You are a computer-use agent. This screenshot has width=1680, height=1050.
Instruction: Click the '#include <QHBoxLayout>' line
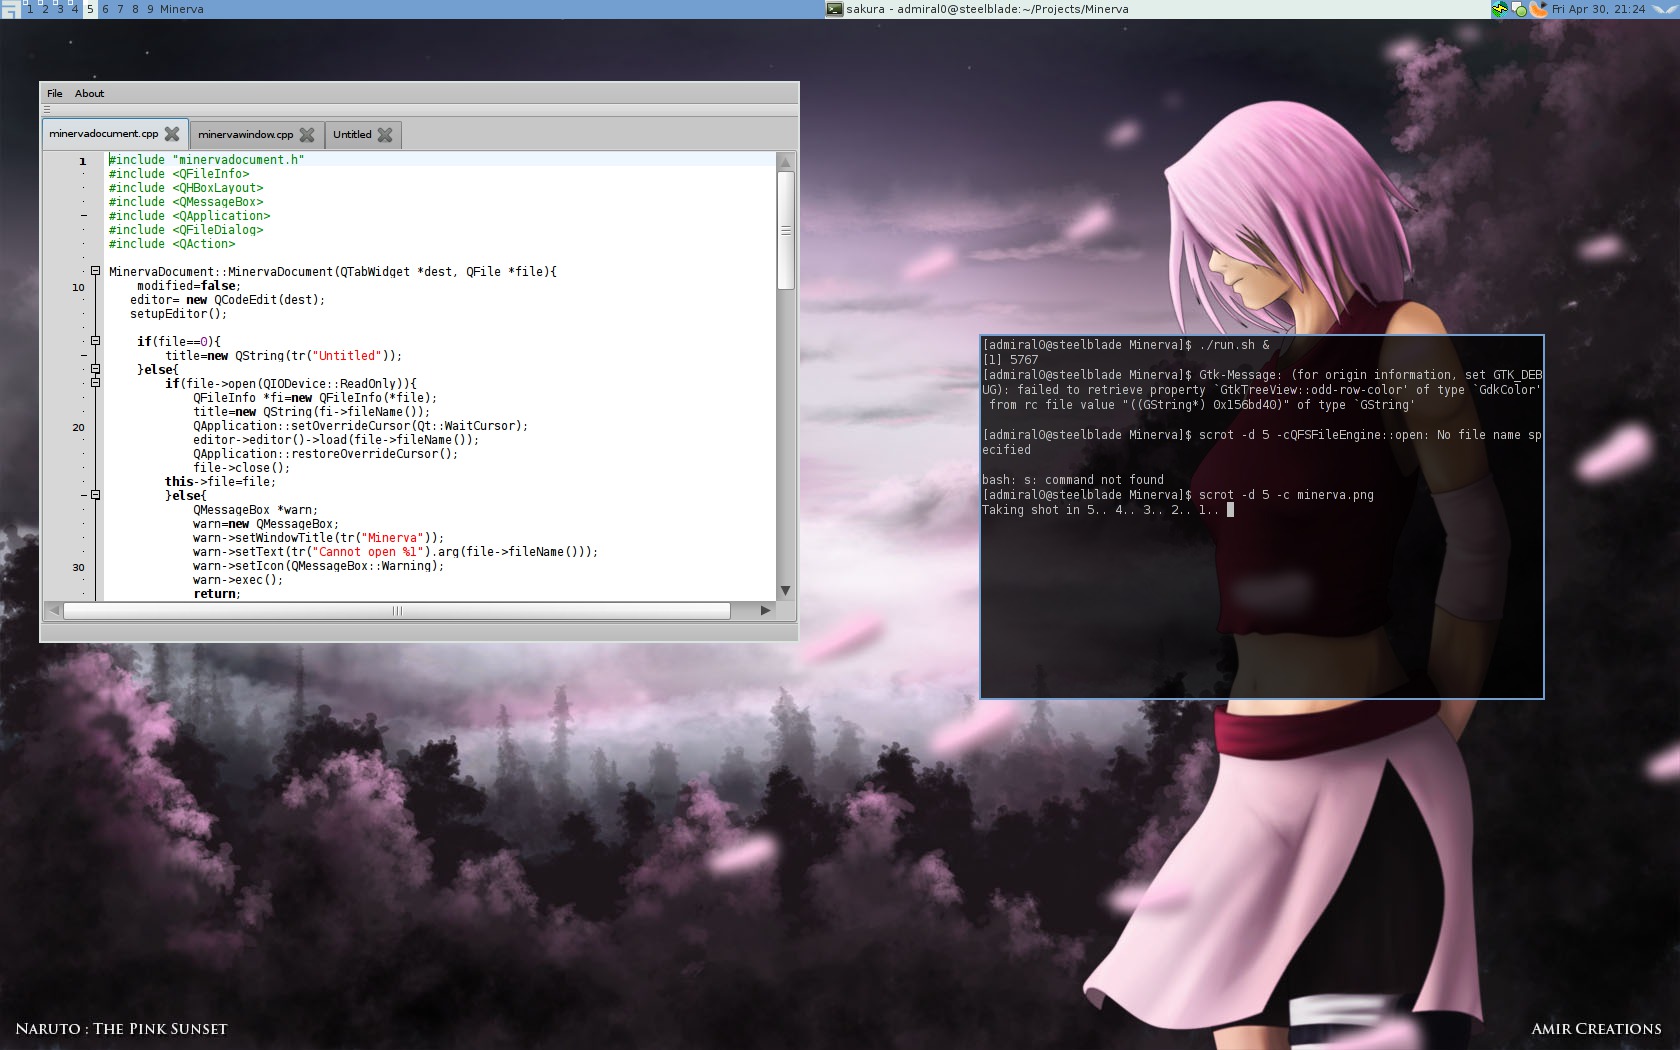[186, 188]
